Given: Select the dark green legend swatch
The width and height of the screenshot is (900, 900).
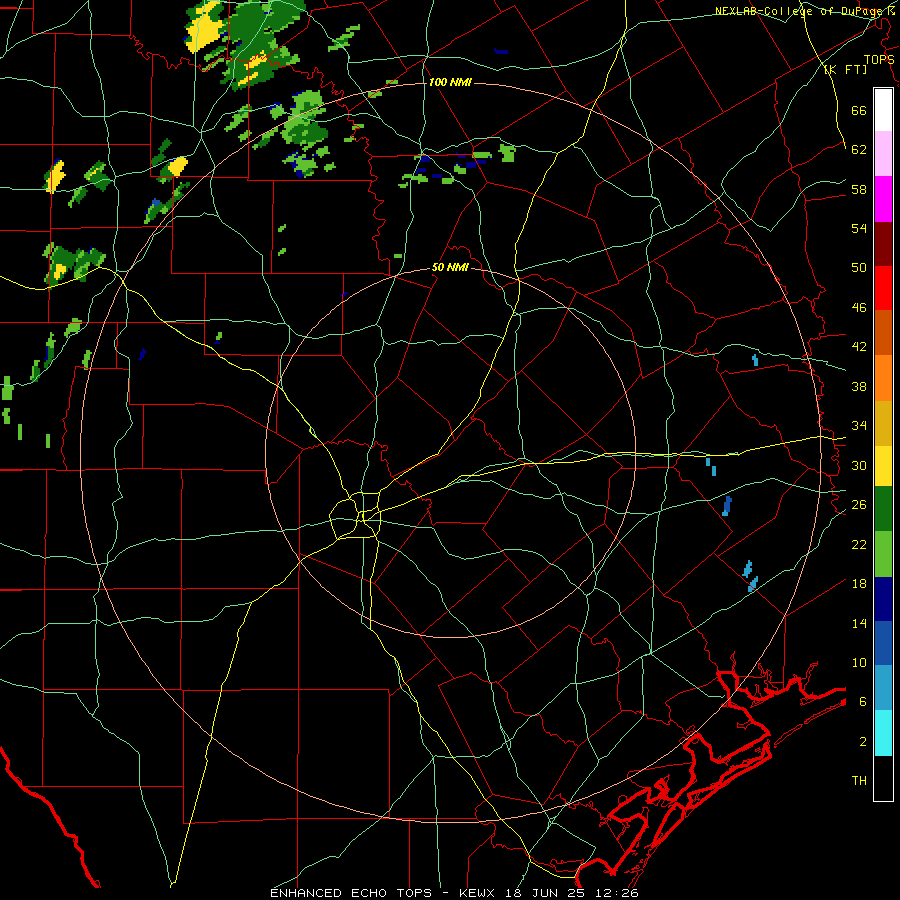Looking at the screenshot, I should click(x=883, y=509).
